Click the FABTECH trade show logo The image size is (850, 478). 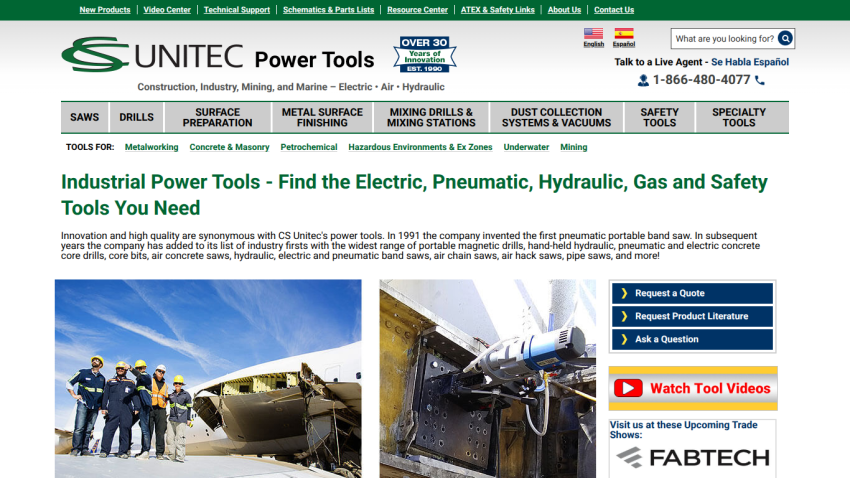click(693, 457)
